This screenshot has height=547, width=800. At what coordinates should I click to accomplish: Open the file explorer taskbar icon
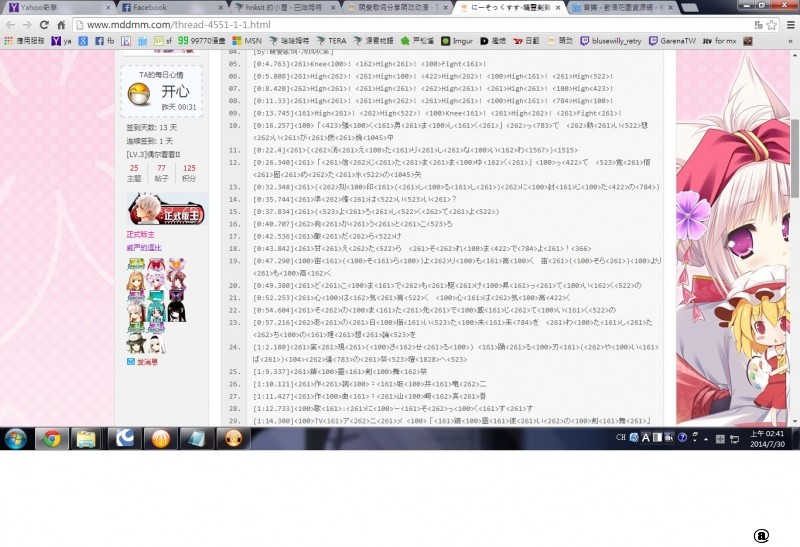click(x=86, y=439)
